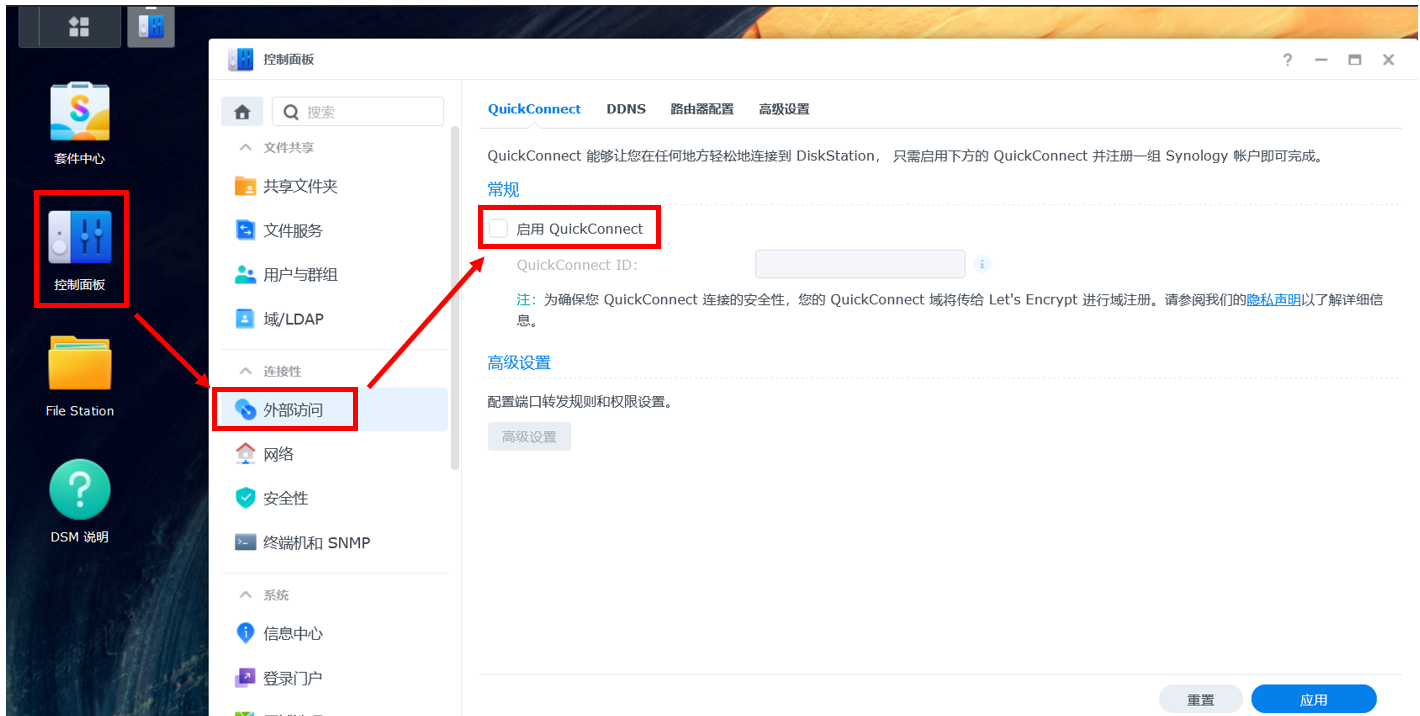Open 域/LDAP icon in sidebar
Image resolution: width=1420 pixels, height=716 pixels.
click(x=245, y=319)
